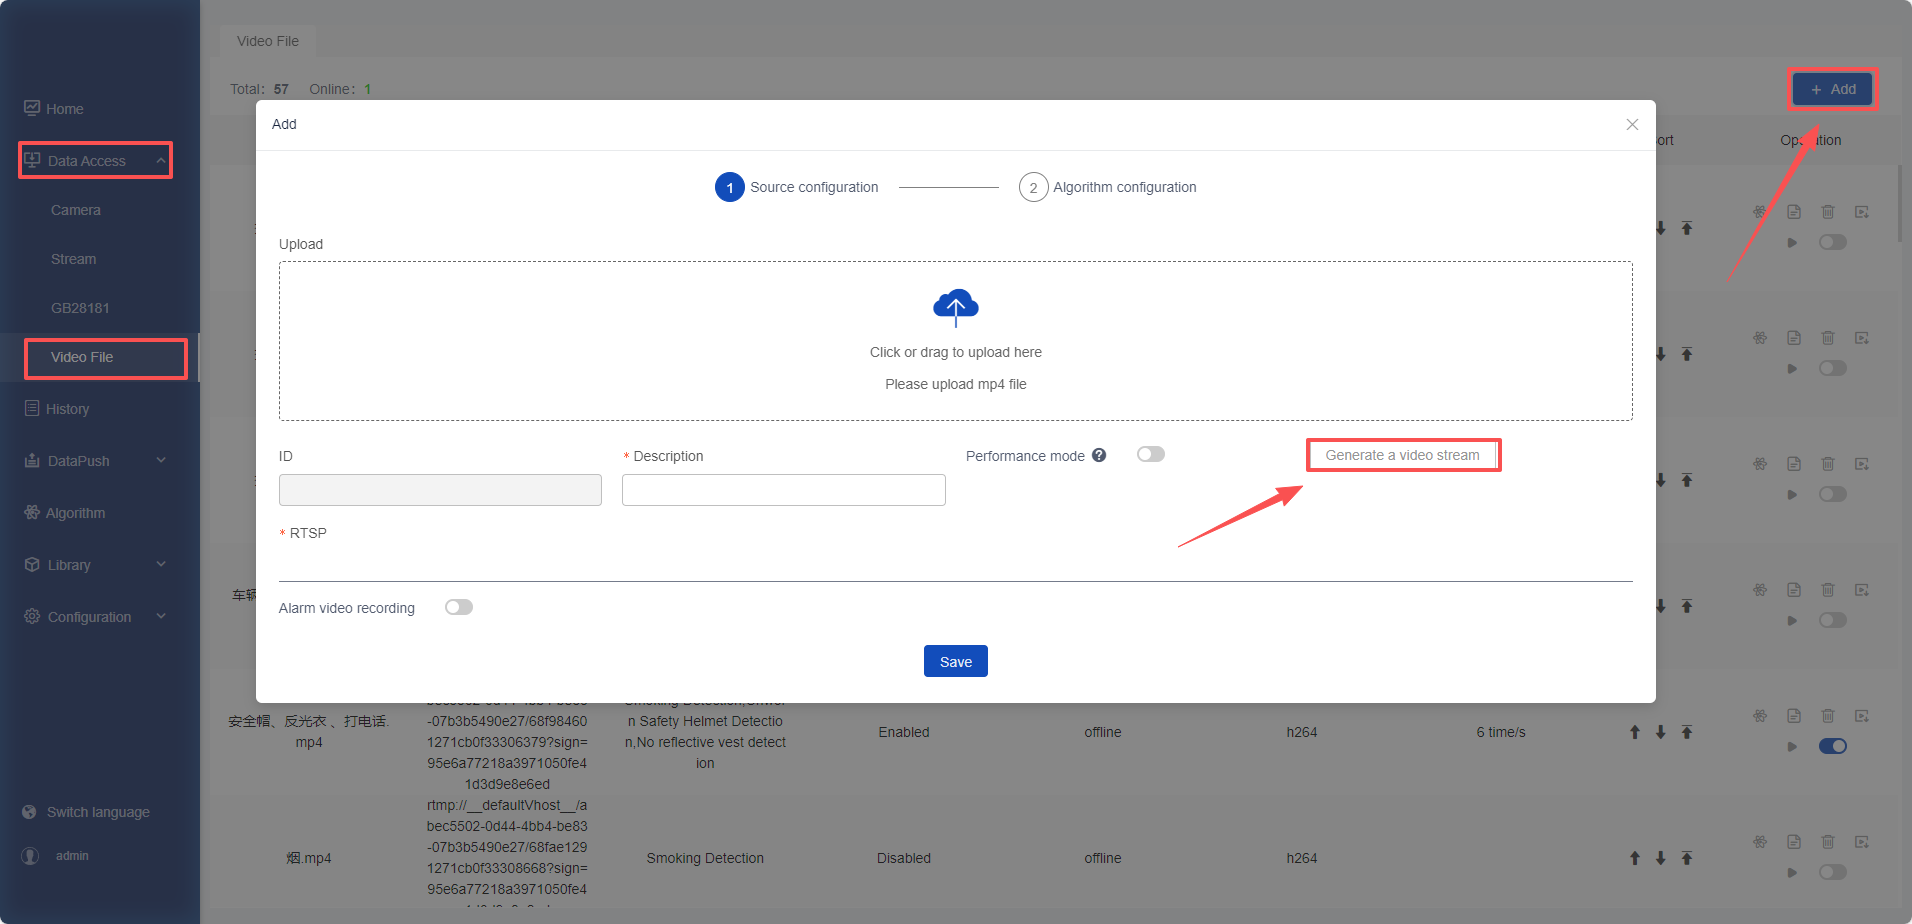
Task: Toggle off the enabled row switch
Action: coord(1832,746)
